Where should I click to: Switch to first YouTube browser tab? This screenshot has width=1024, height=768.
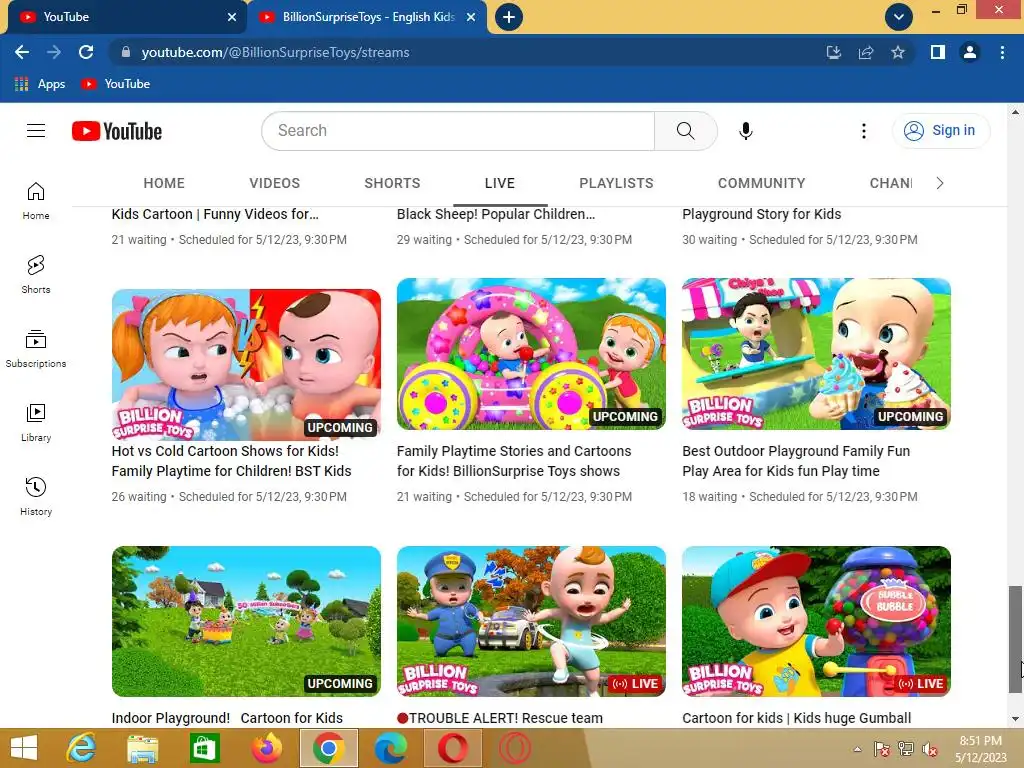(x=127, y=17)
